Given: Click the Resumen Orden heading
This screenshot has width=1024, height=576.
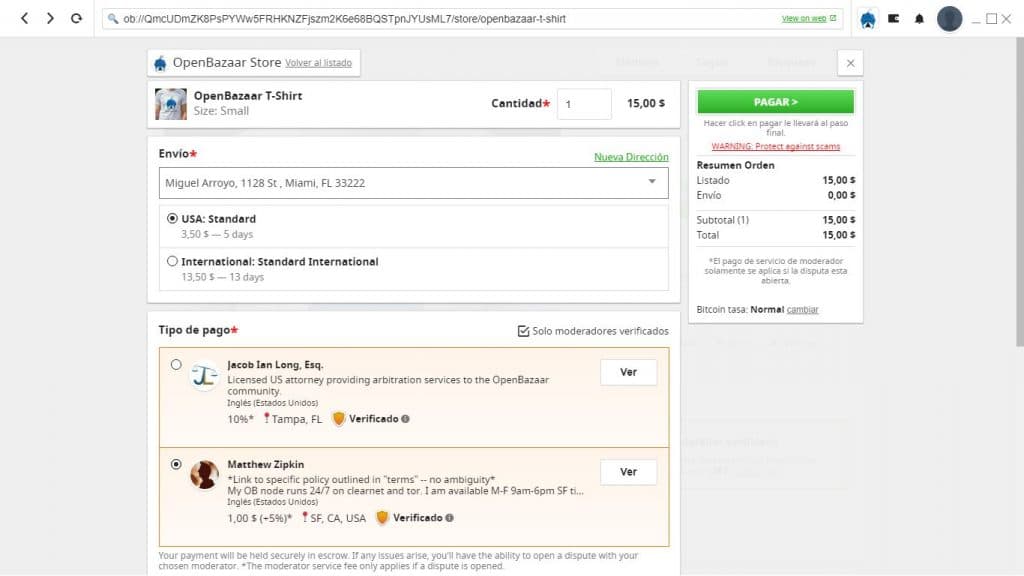Looking at the screenshot, I should [735, 165].
